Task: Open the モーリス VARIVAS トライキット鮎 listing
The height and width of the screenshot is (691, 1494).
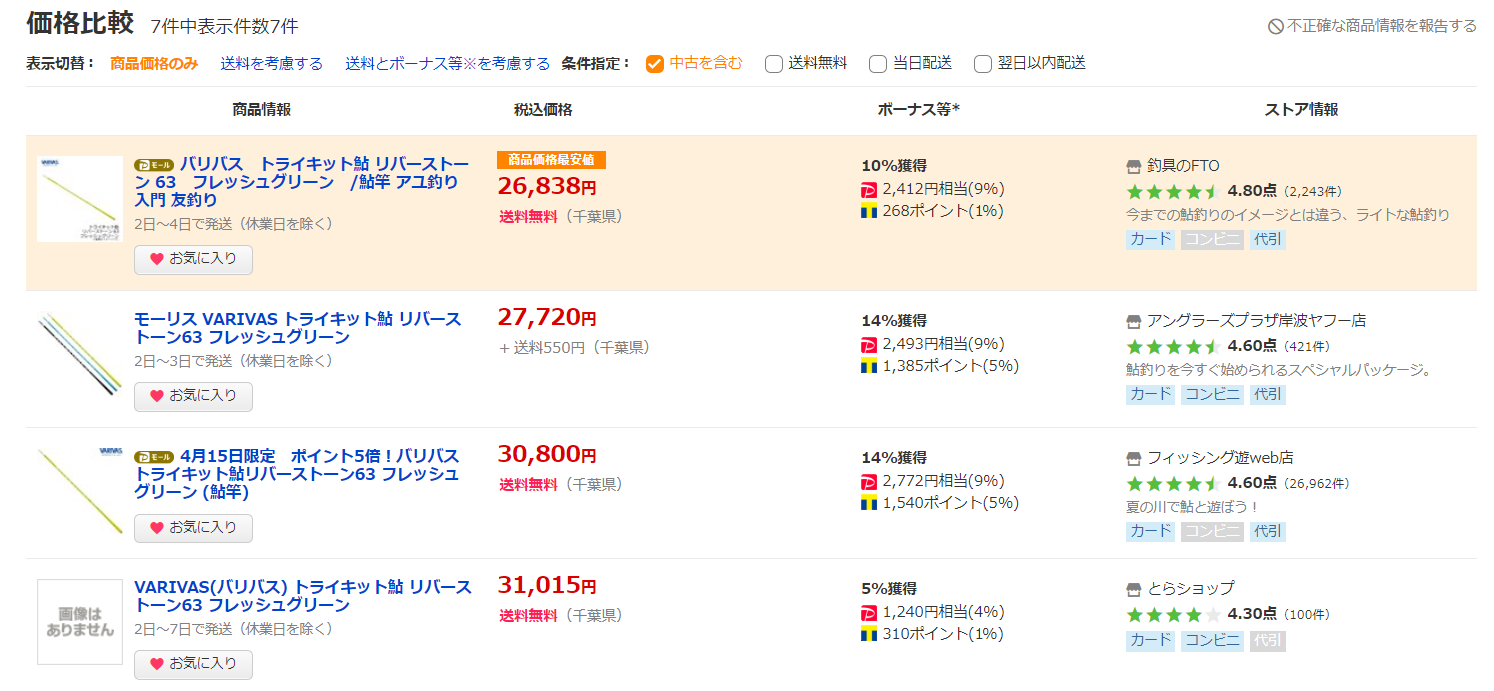Action: point(298,328)
